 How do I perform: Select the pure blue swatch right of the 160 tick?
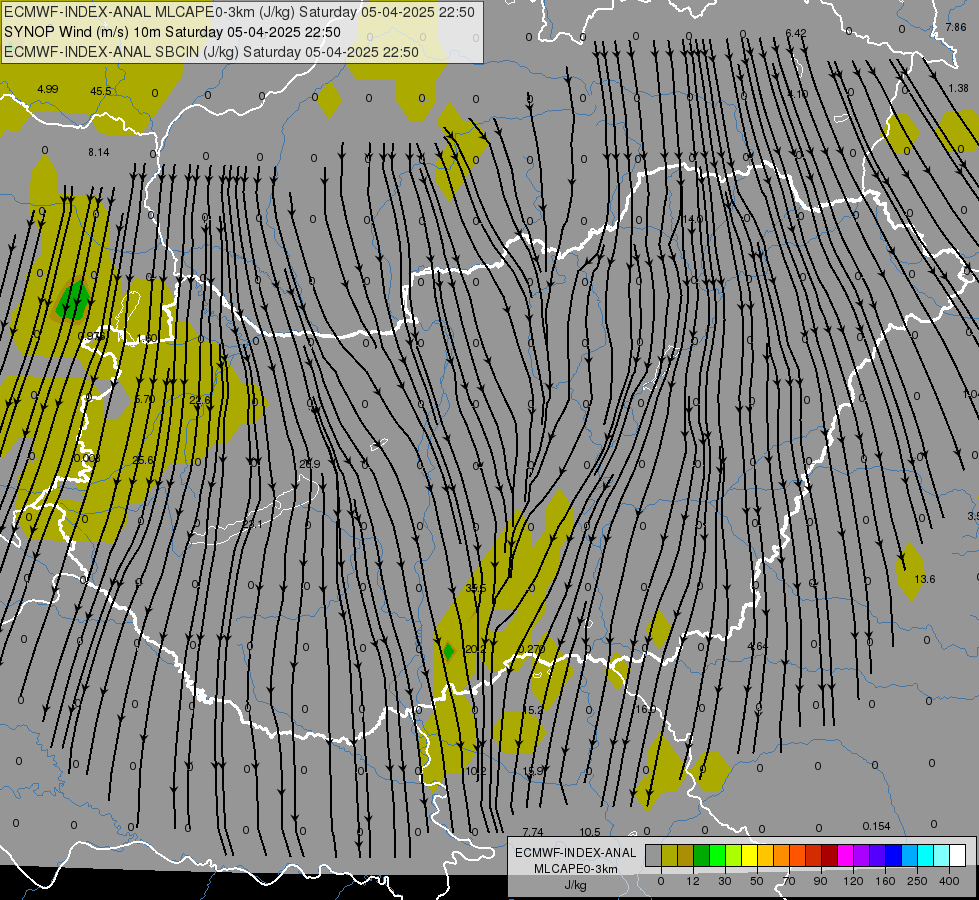pos(893,856)
